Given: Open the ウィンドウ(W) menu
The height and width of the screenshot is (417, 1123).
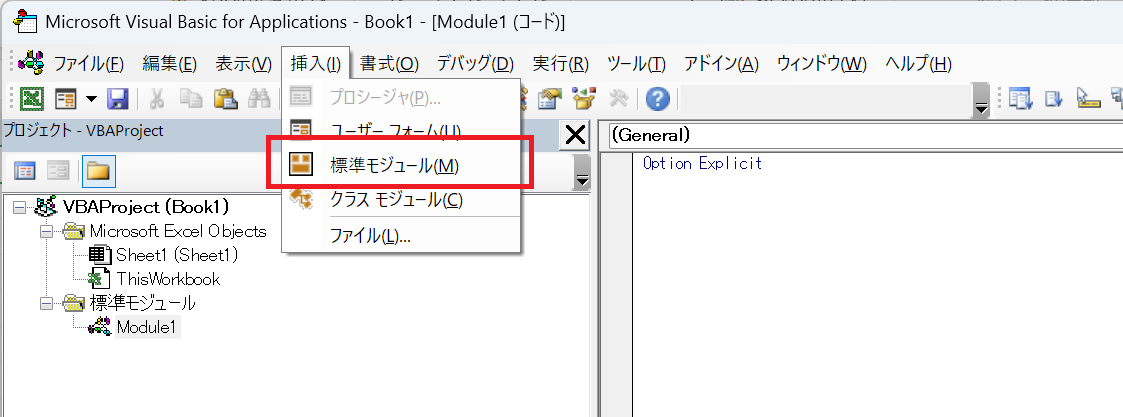Looking at the screenshot, I should coord(822,63).
